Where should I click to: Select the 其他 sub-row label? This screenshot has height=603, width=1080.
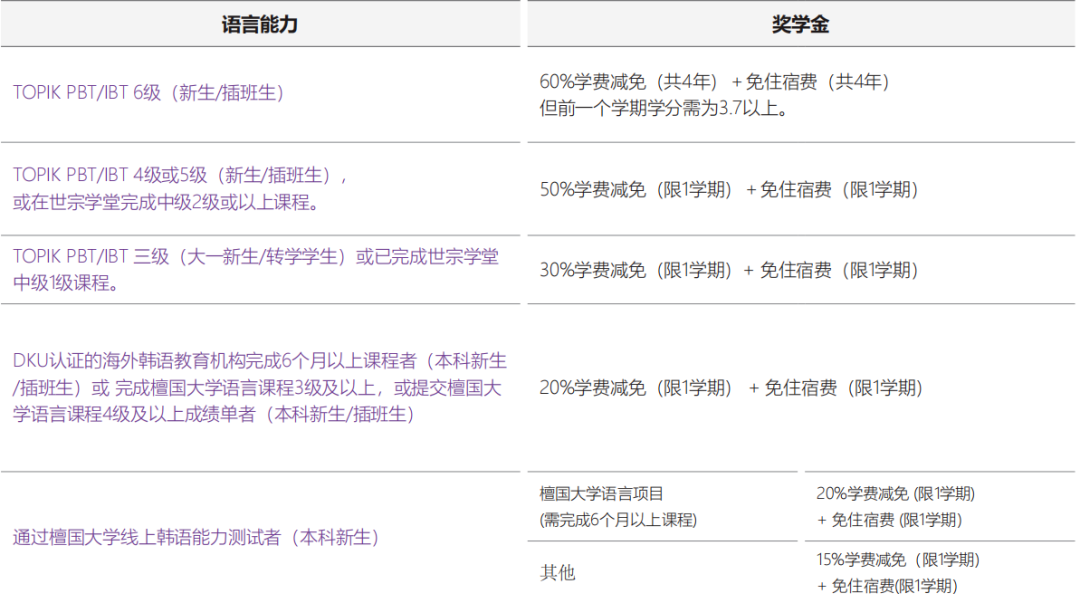[x=558, y=573]
